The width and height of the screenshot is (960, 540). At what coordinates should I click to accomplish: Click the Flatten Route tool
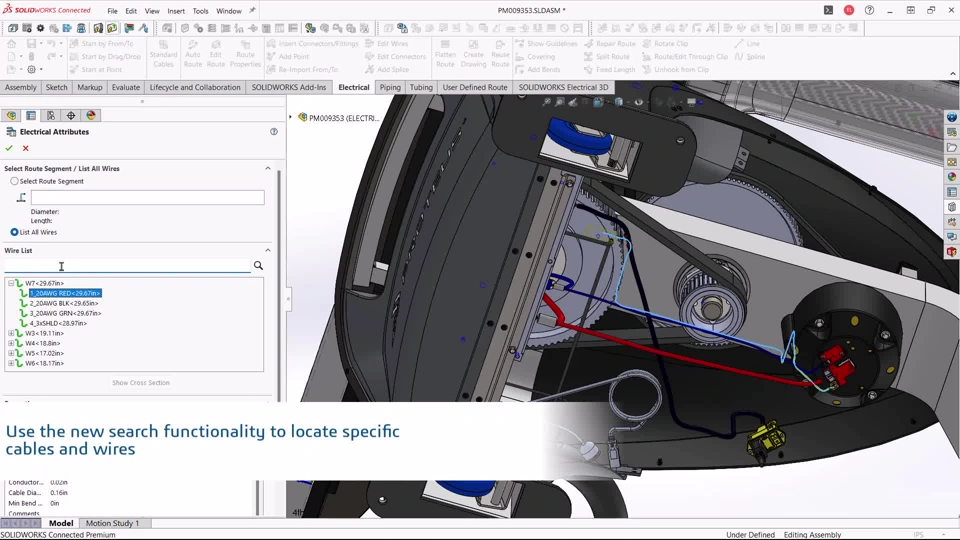point(445,54)
